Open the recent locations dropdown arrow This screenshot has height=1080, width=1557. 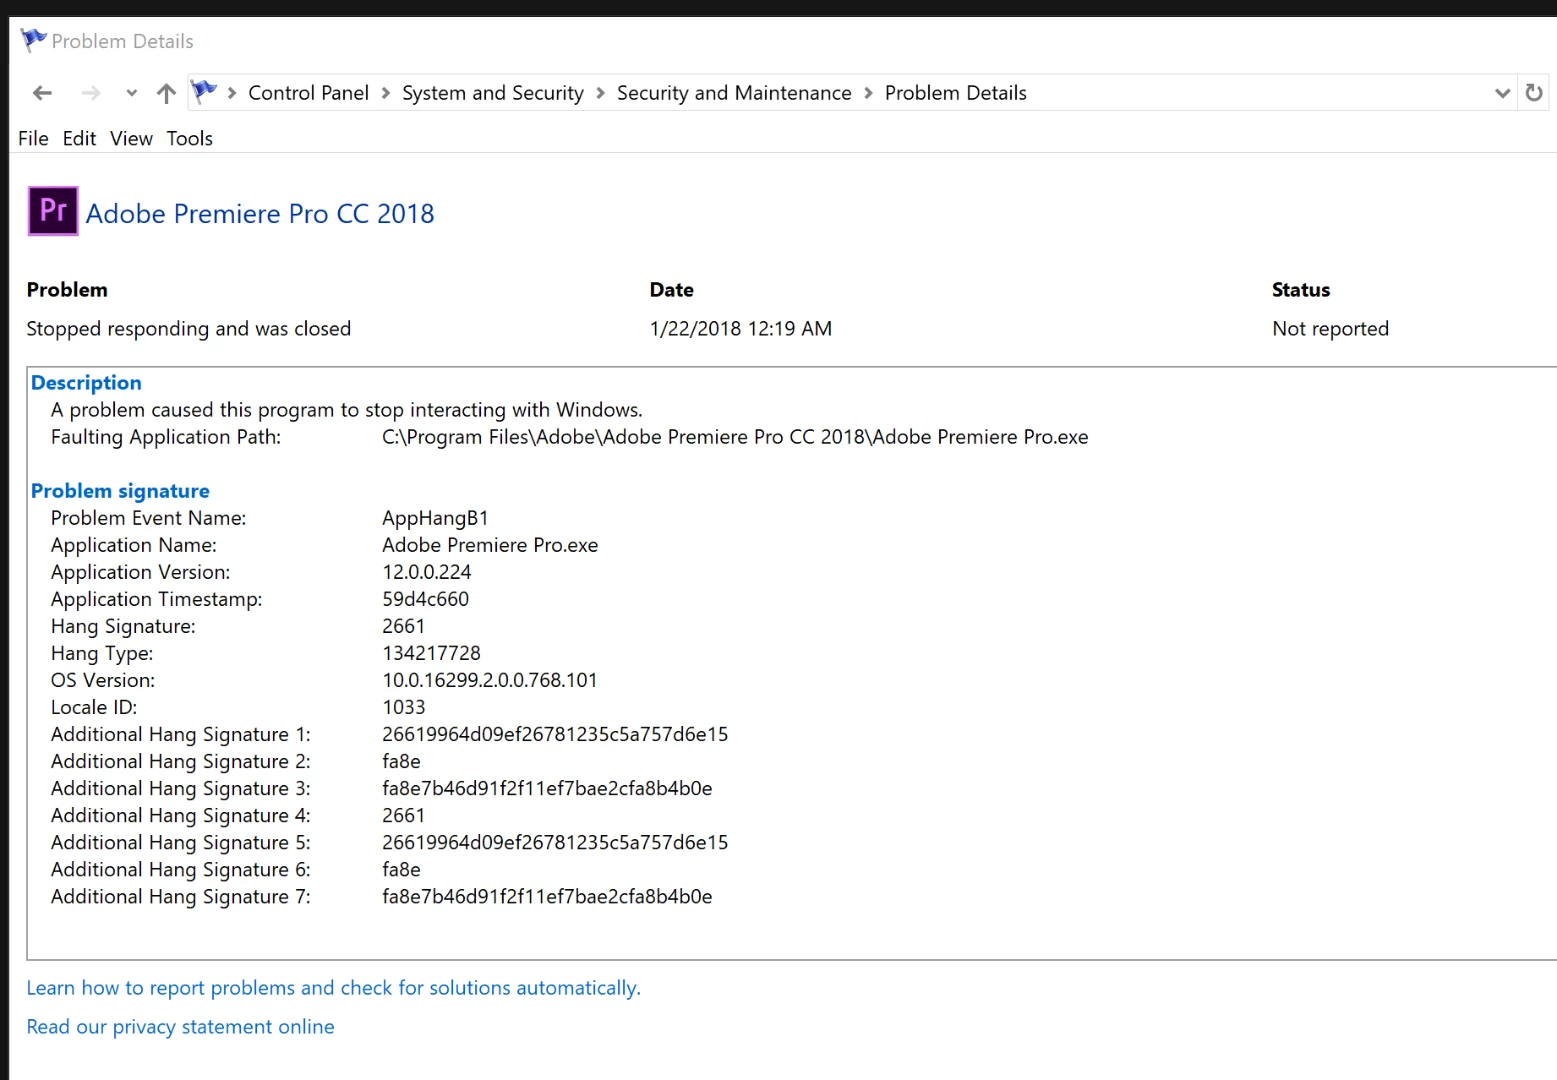131,93
